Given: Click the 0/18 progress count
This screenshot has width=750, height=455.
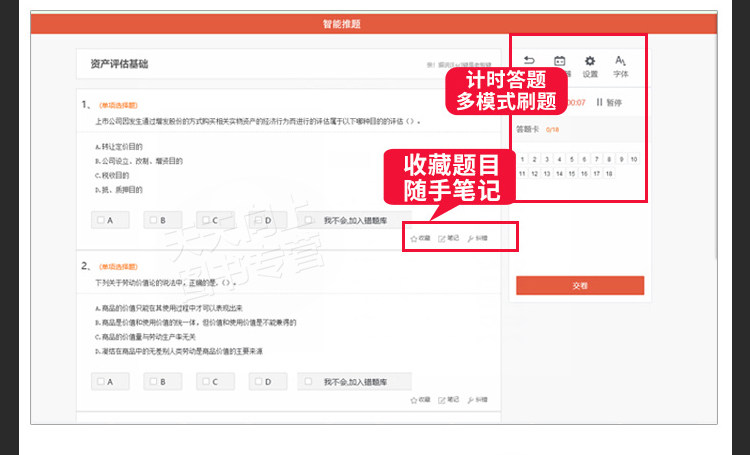Looking at the screenshot, I should click(552, 130).
